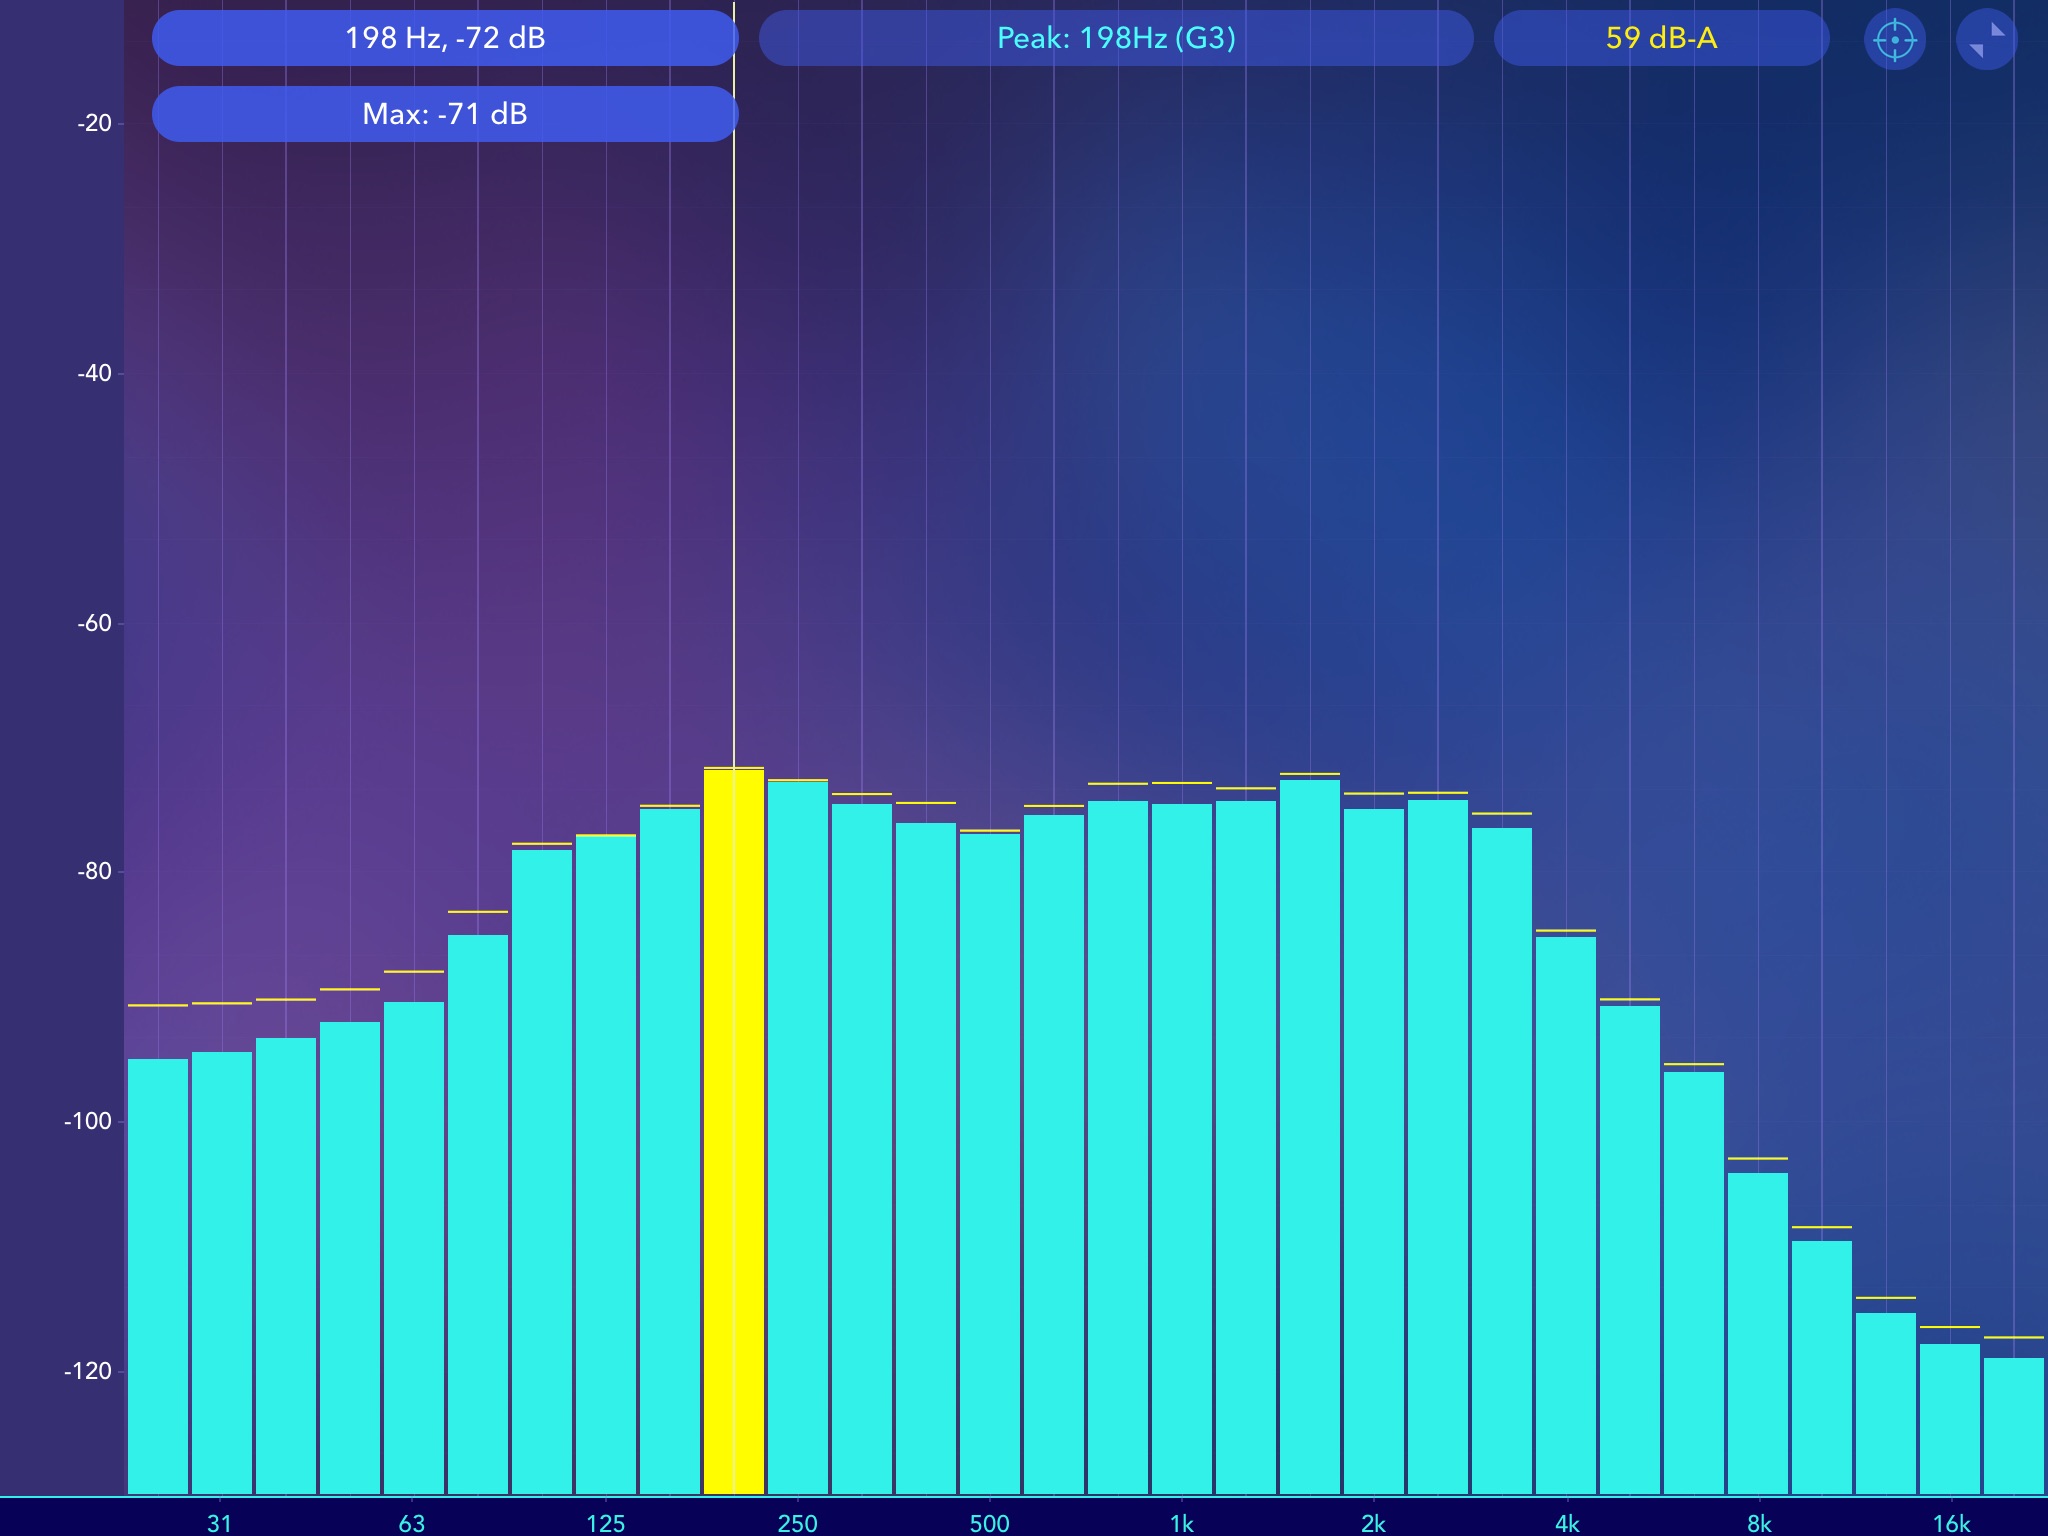2048x1536 pixels.
Task: Tap the crosshair target icon
Action: (x=1894, y=40)
